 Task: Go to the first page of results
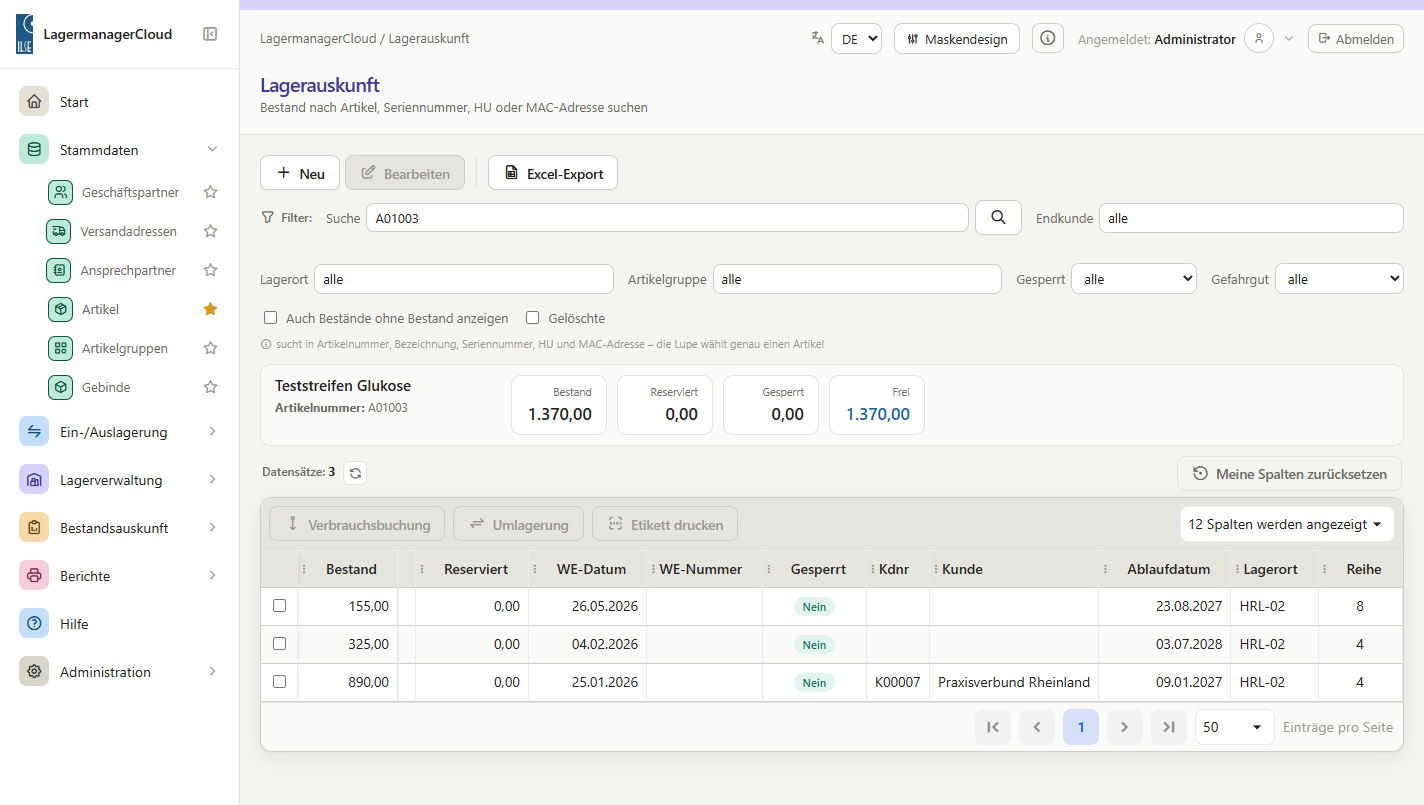993,727
